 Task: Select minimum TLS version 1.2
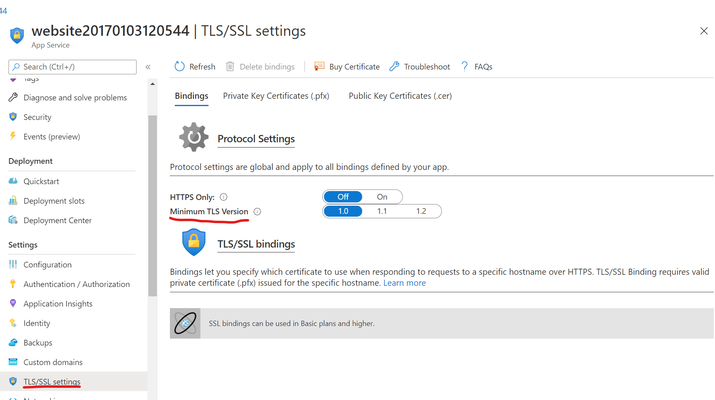coord(421,211)
